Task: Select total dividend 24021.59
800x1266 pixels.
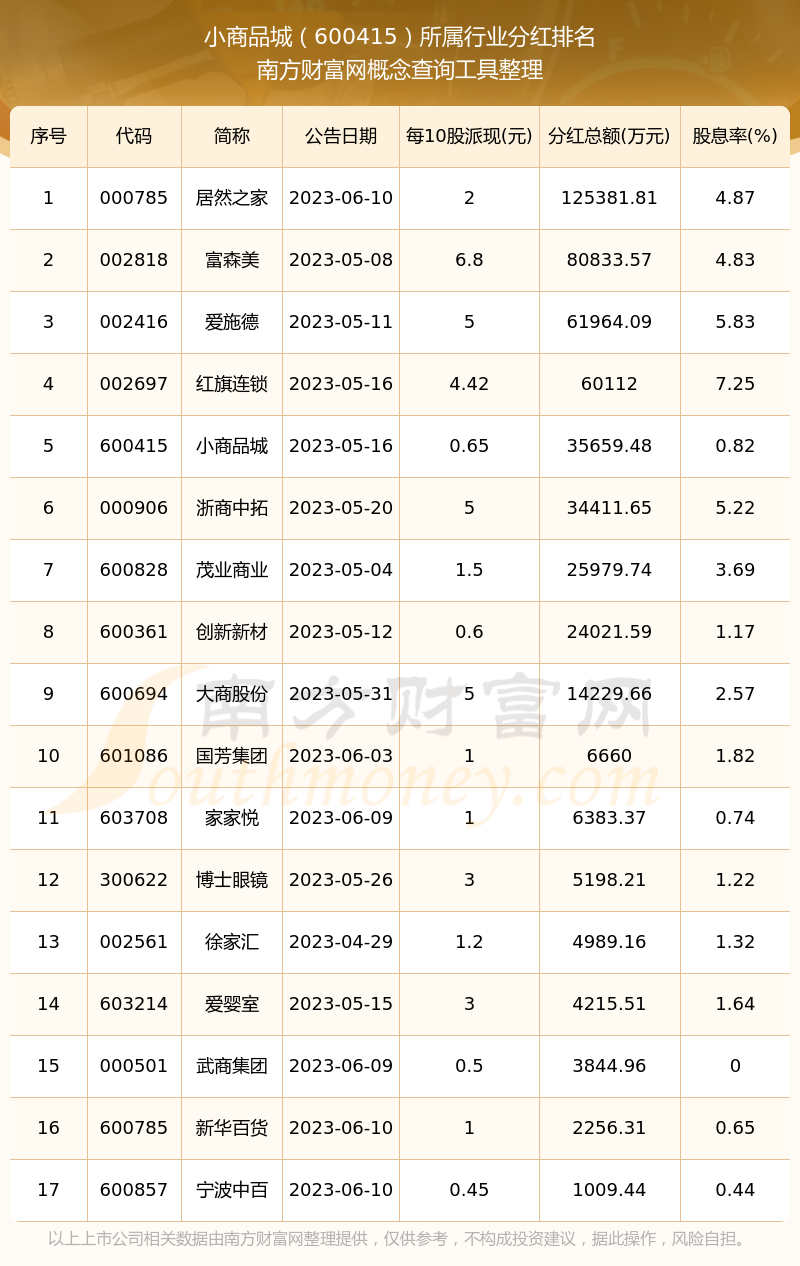Action: (610, 632)
